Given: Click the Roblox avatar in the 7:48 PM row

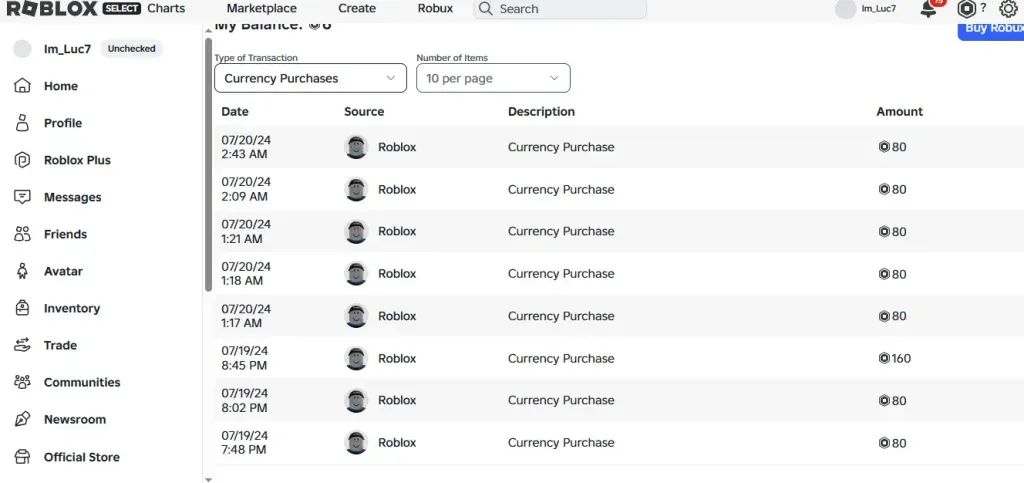Looking at the screenshot, I should coord(356,443).
